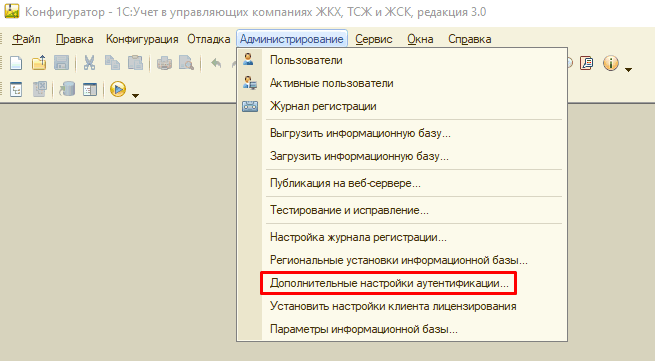Screen dimensions: 655x361
Task: Click the Print printer icon
Action: click(164, 63)
